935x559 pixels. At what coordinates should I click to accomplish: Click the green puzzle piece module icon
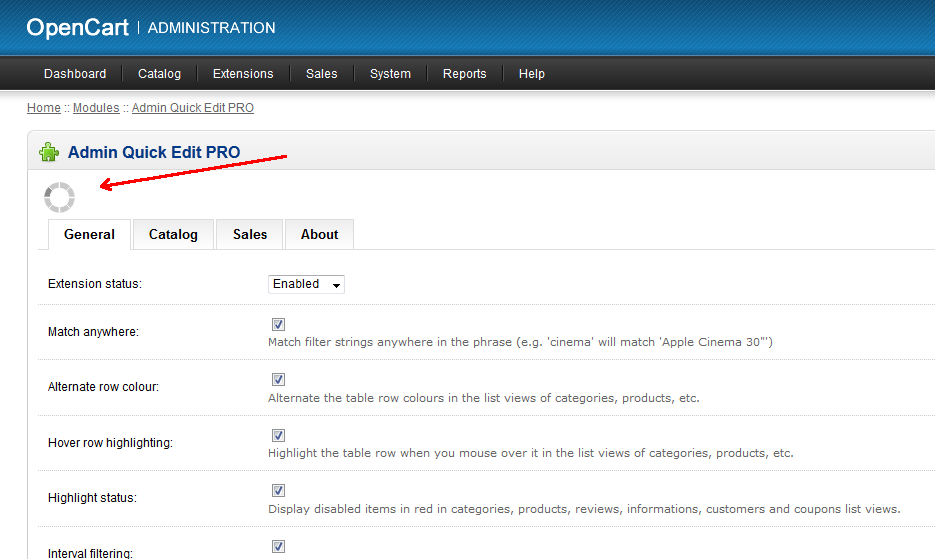click(x=49, y=152)
